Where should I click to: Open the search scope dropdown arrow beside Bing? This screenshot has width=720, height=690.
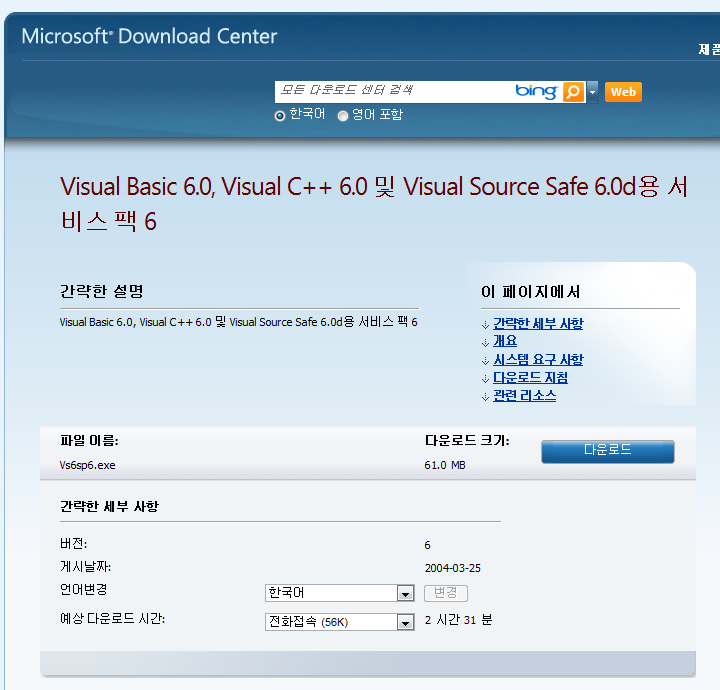(592, 92)
